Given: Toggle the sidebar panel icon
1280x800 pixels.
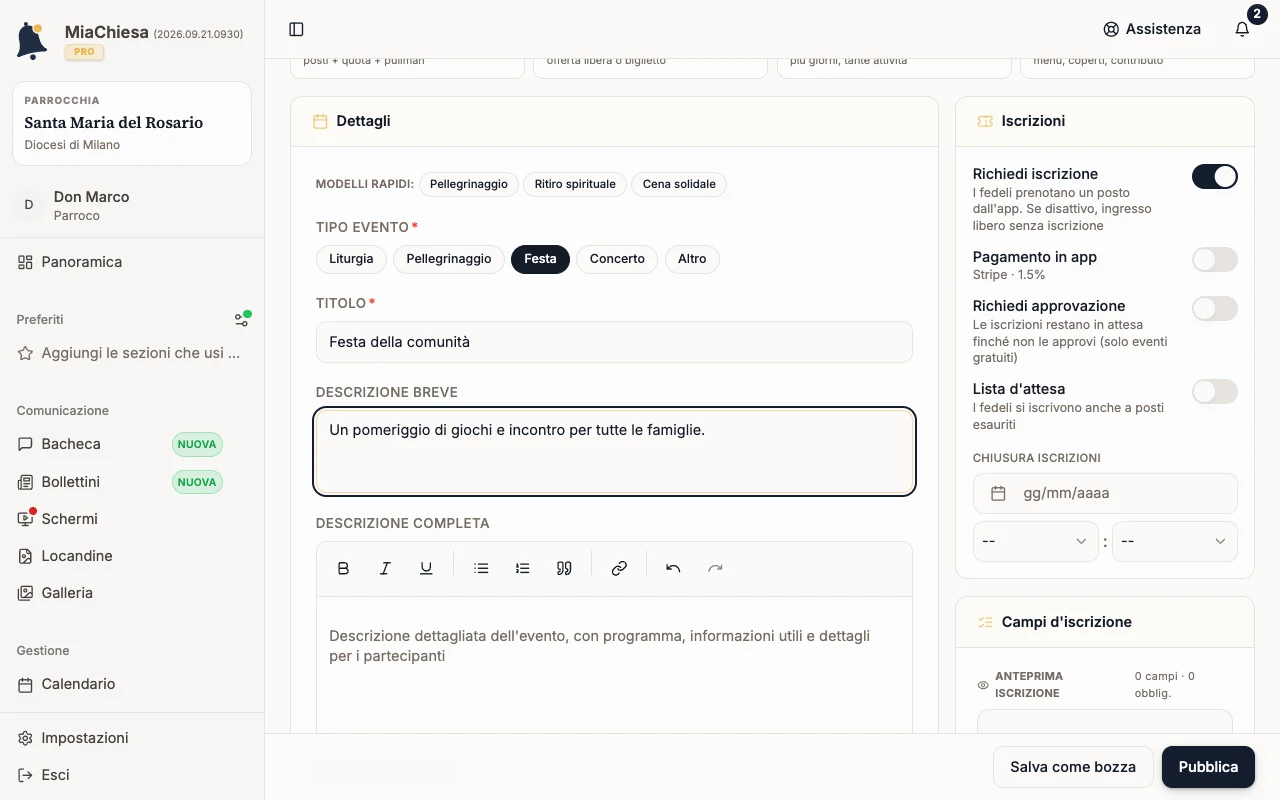Looking at the screenshot, I should point(296,29).
